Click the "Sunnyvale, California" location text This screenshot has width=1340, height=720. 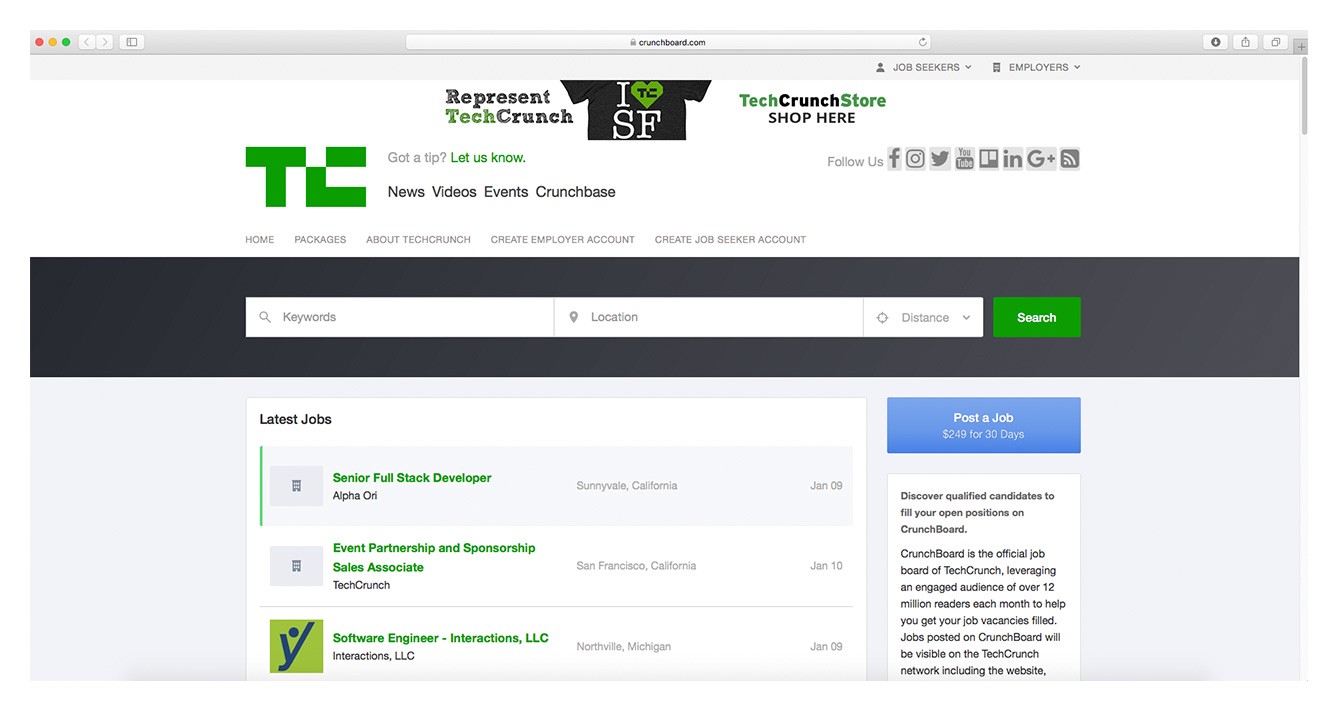pos(627,486)
